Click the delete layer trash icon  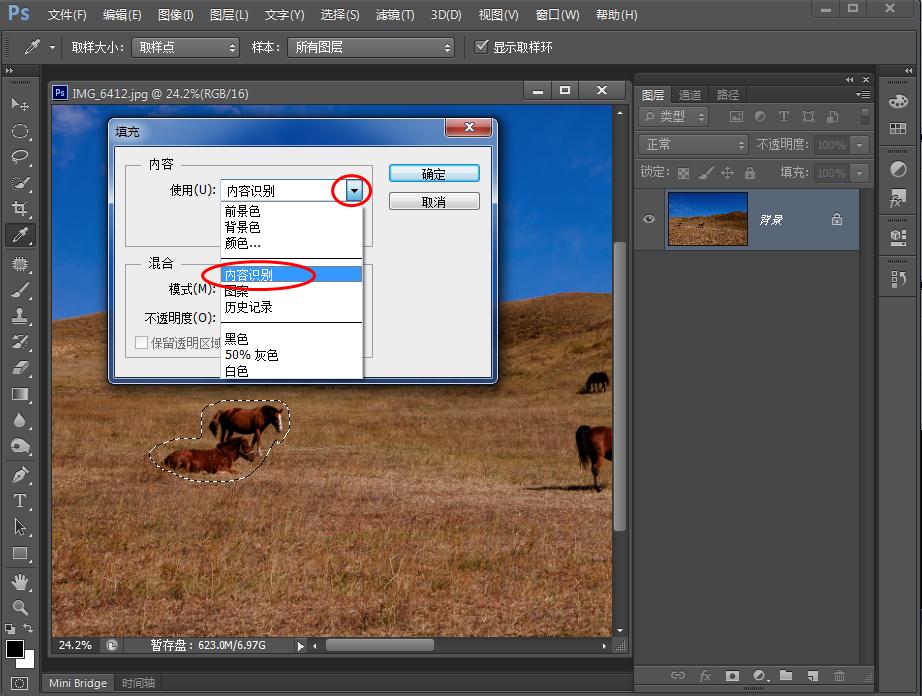839,676
